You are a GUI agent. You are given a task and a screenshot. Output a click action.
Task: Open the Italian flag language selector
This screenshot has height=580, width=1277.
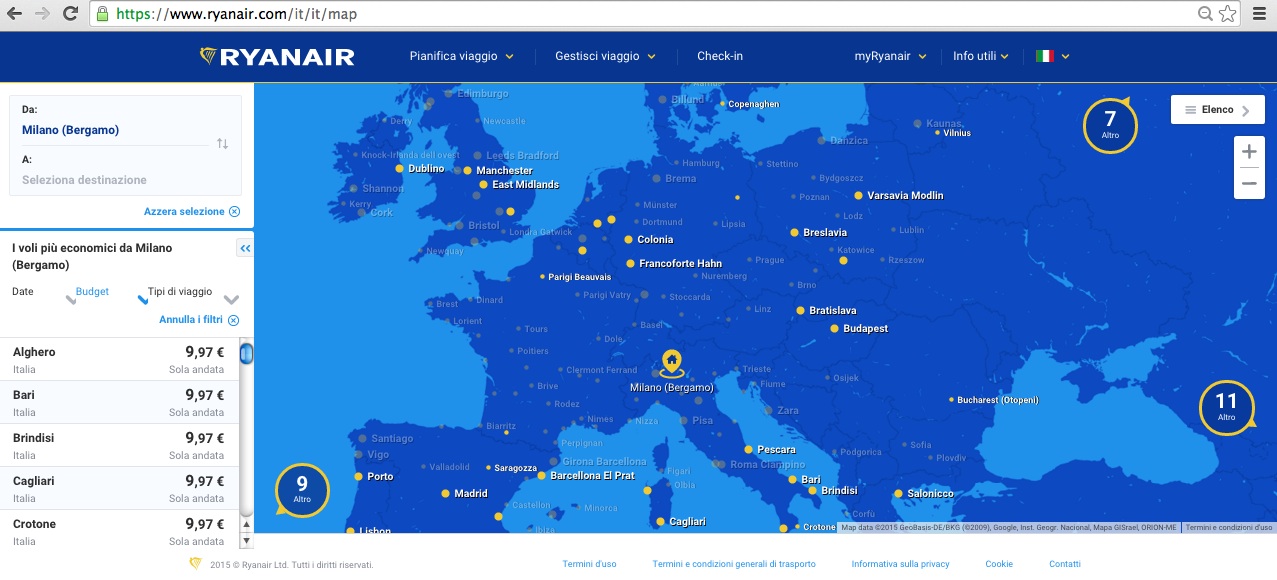(1053, 56)
